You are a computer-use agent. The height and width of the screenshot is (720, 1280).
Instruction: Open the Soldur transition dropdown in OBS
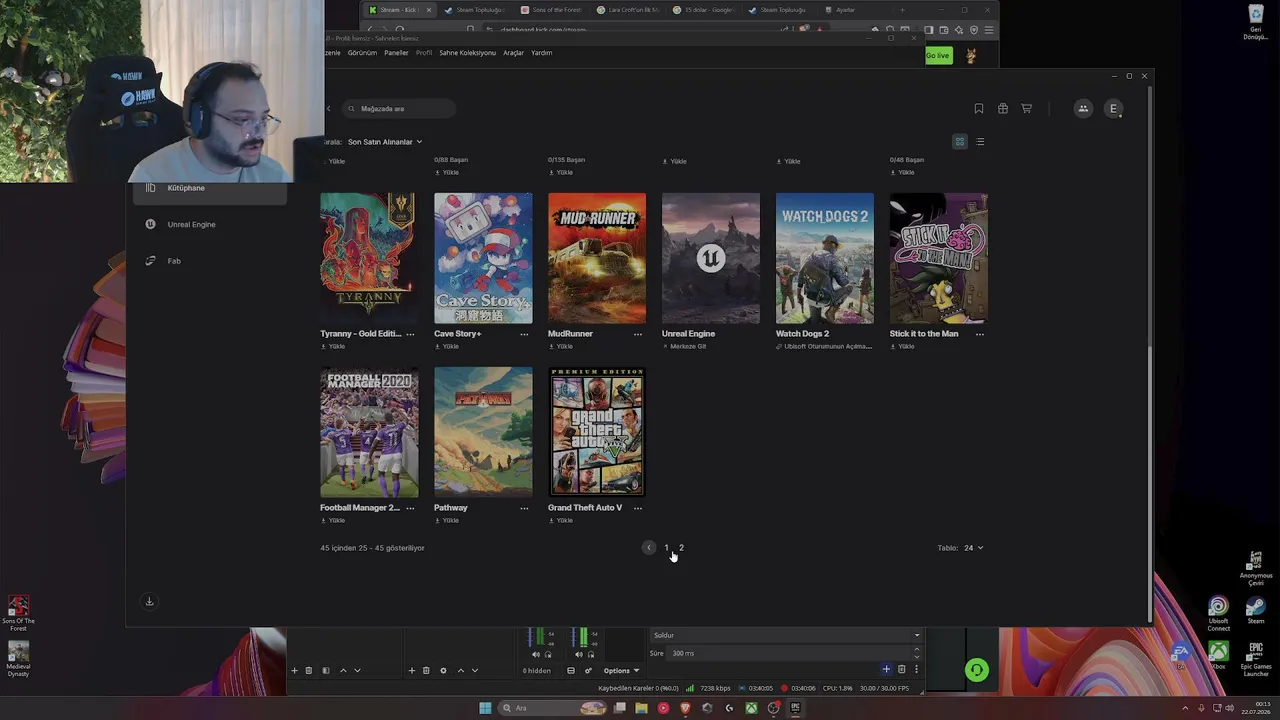point(785,635)
